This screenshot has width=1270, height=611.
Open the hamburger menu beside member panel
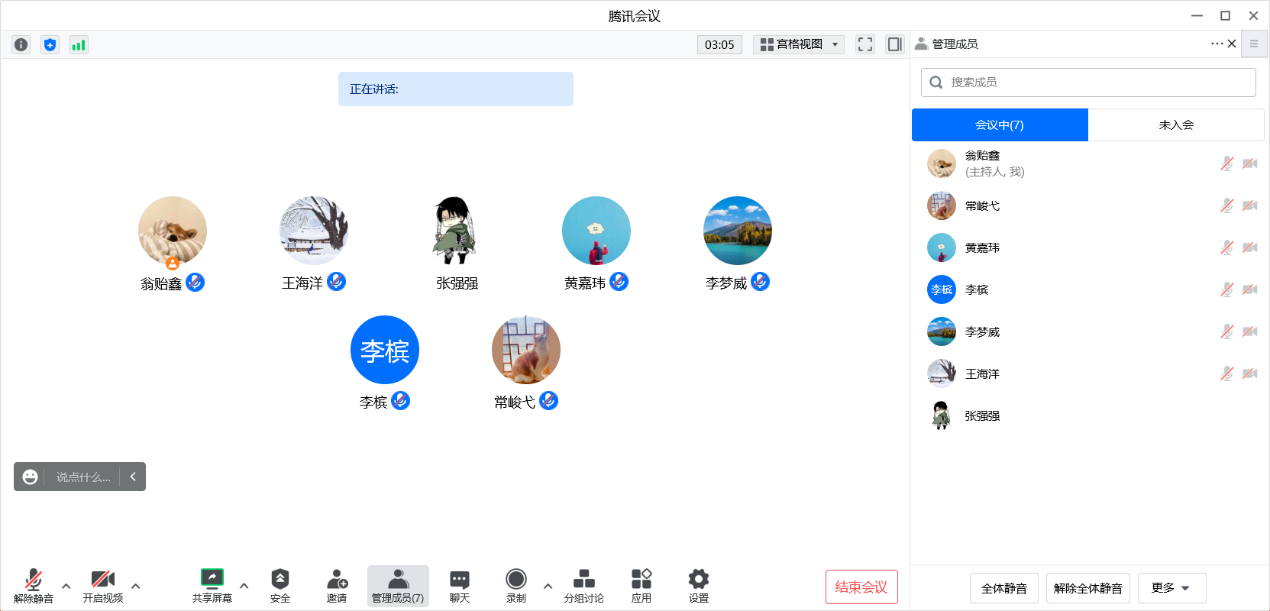pos(1254,43)
